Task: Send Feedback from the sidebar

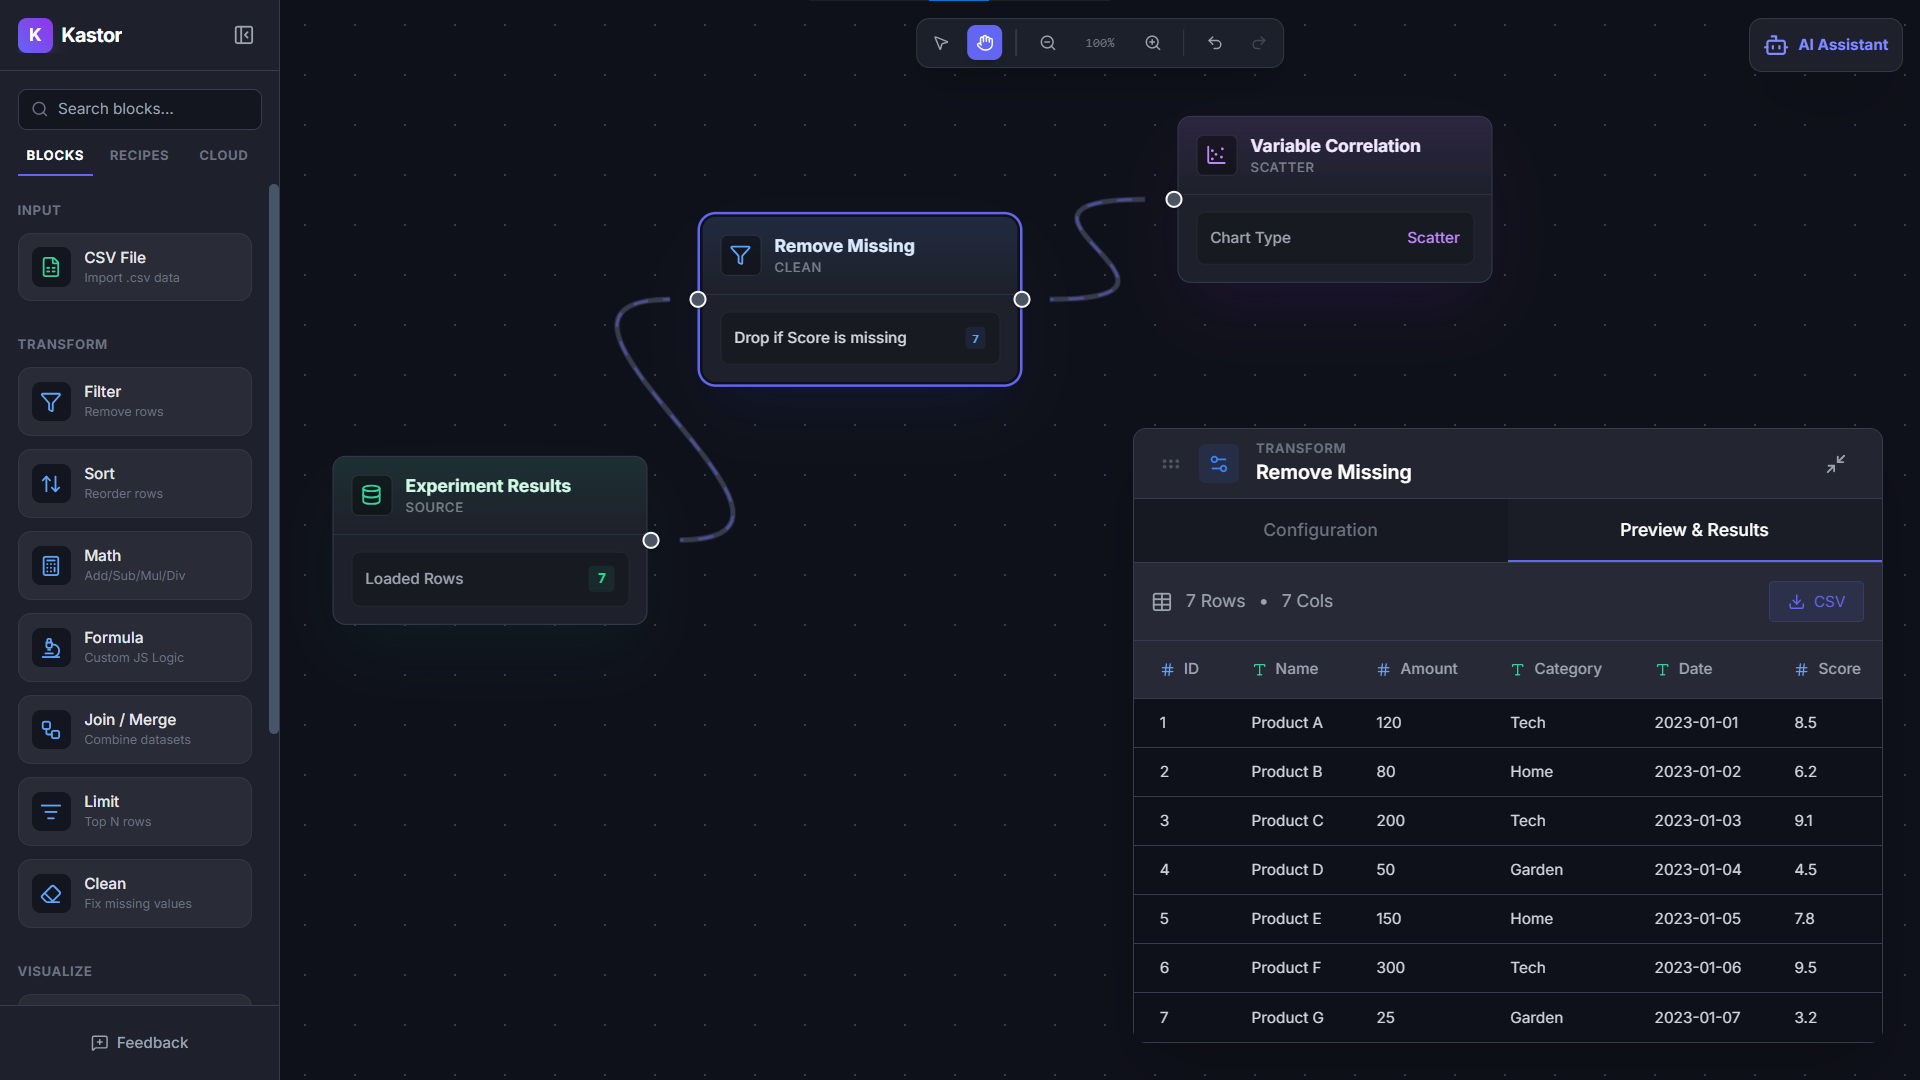Action: pos(139,1042)
